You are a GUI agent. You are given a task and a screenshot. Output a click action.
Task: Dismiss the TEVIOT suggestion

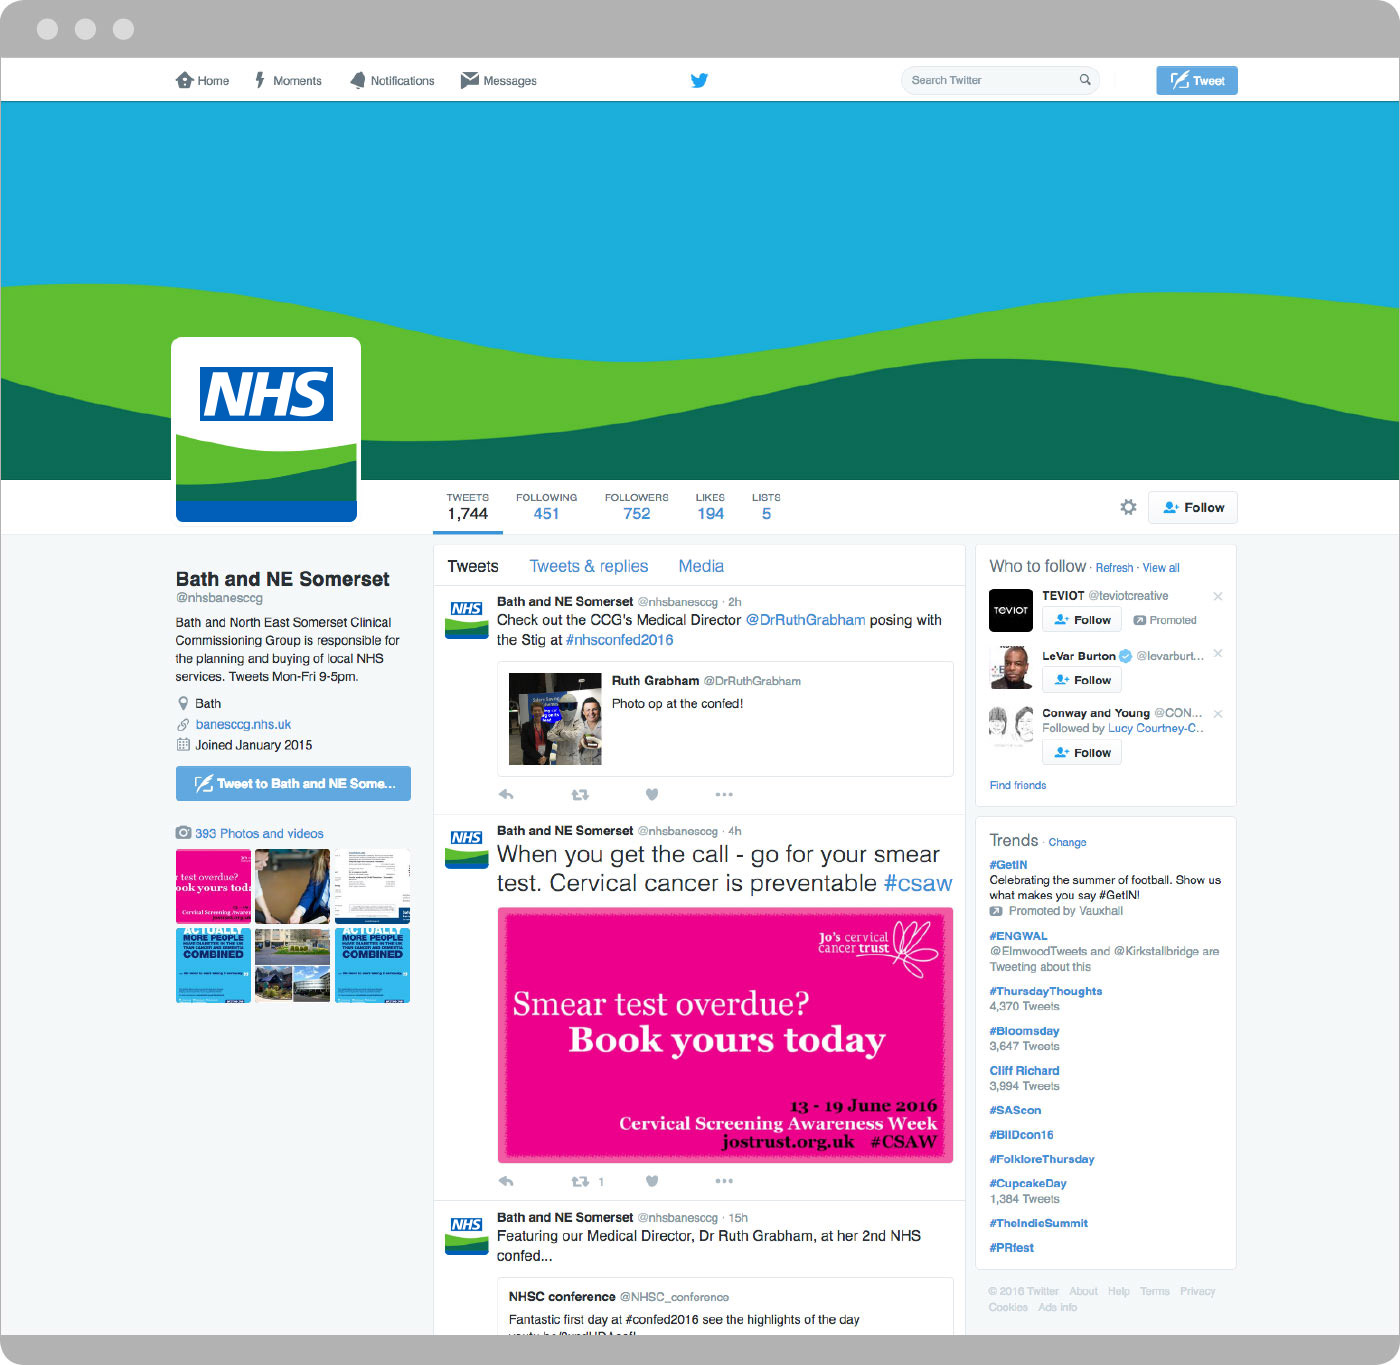click(1218, 596)
